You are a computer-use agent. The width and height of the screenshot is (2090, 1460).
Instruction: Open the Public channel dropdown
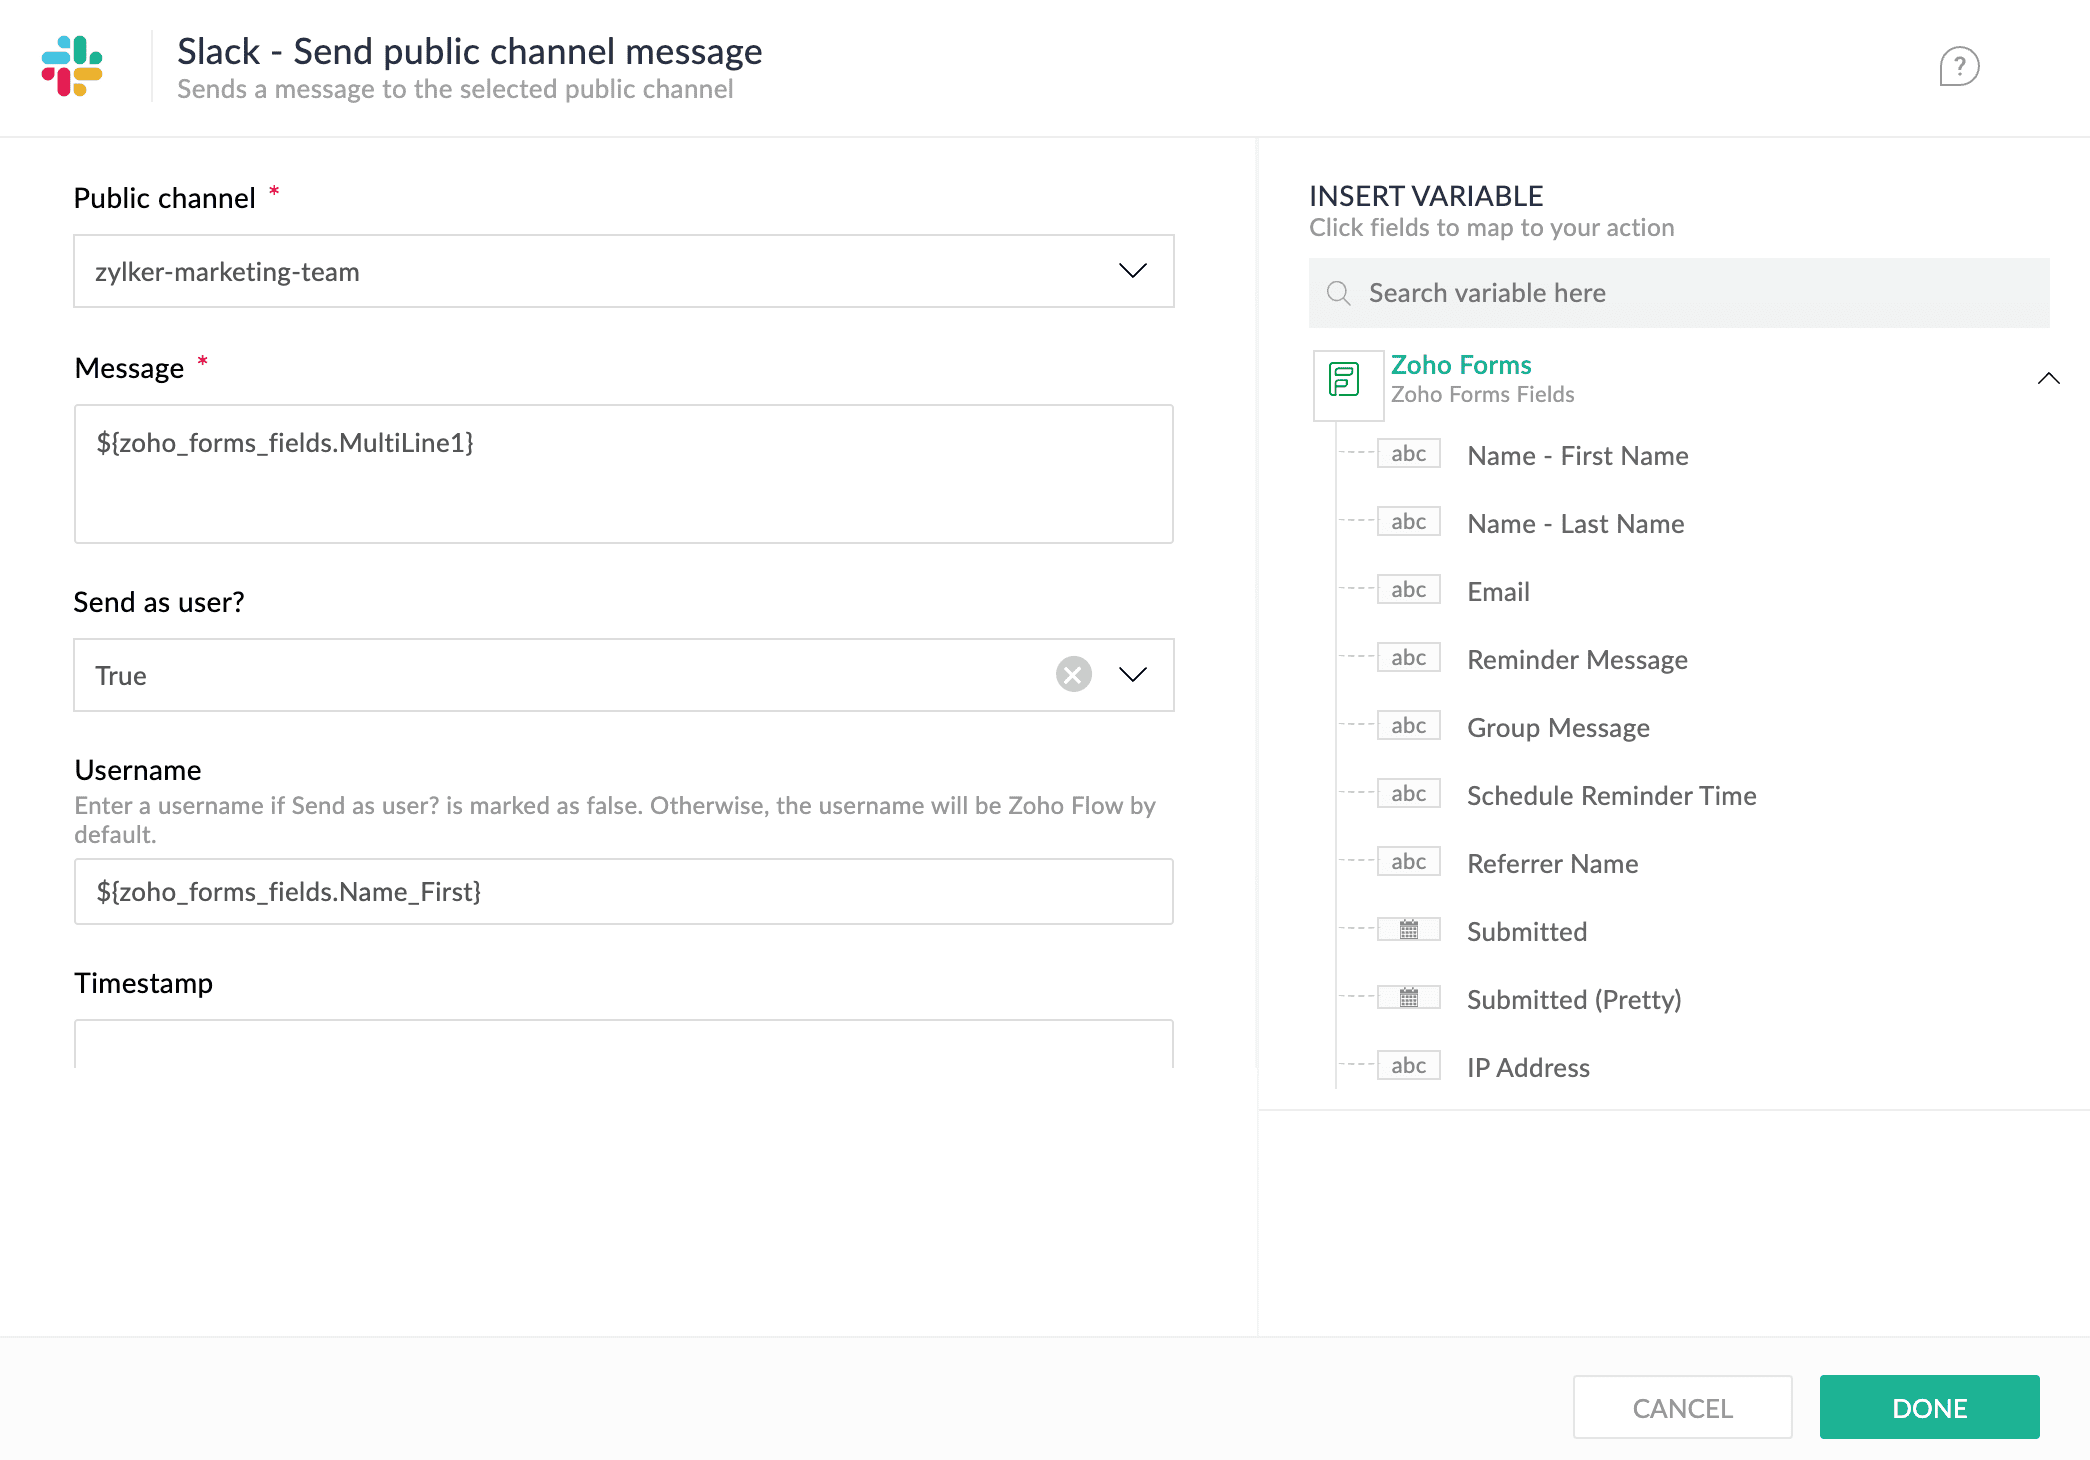(624, 271)
